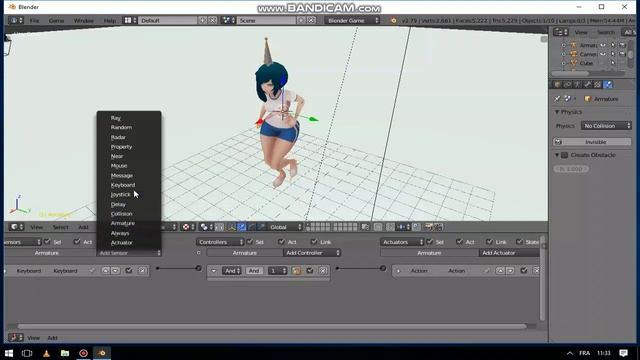Screen dimensions: 640x360
Task: Toggle the Keyboard sensor active checkbox
Action: click(129, 270)
